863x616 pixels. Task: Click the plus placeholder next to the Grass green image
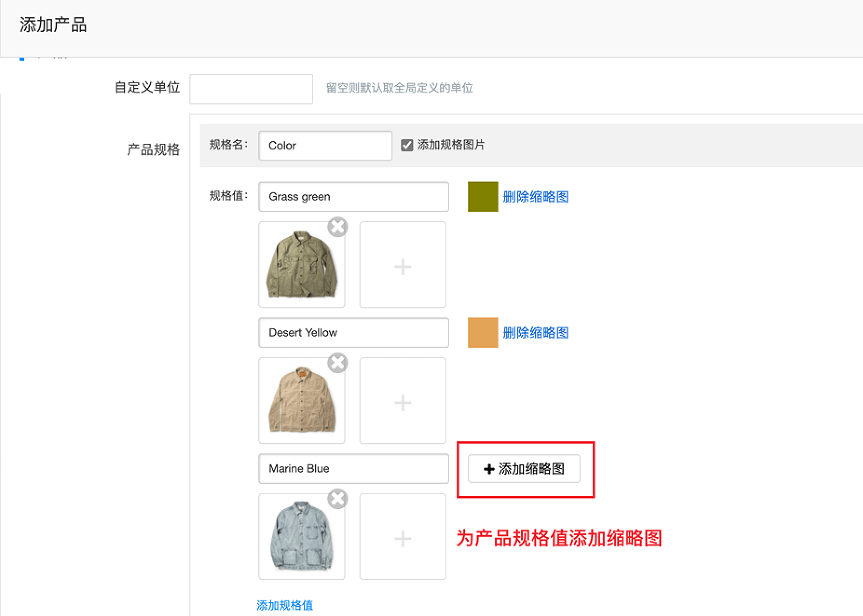[402, 264]
